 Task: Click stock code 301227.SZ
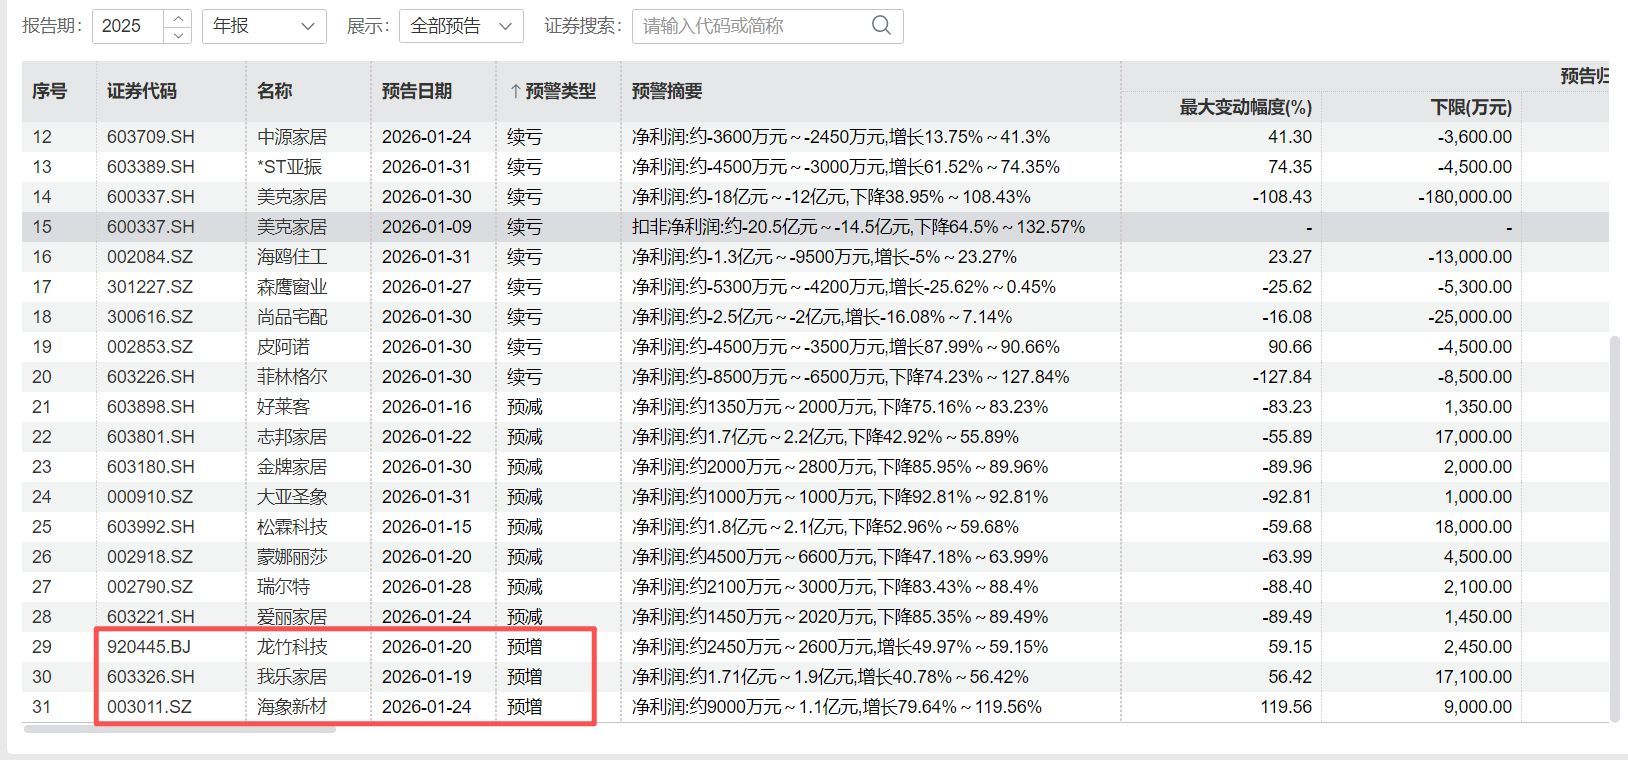tap(150, 287)
